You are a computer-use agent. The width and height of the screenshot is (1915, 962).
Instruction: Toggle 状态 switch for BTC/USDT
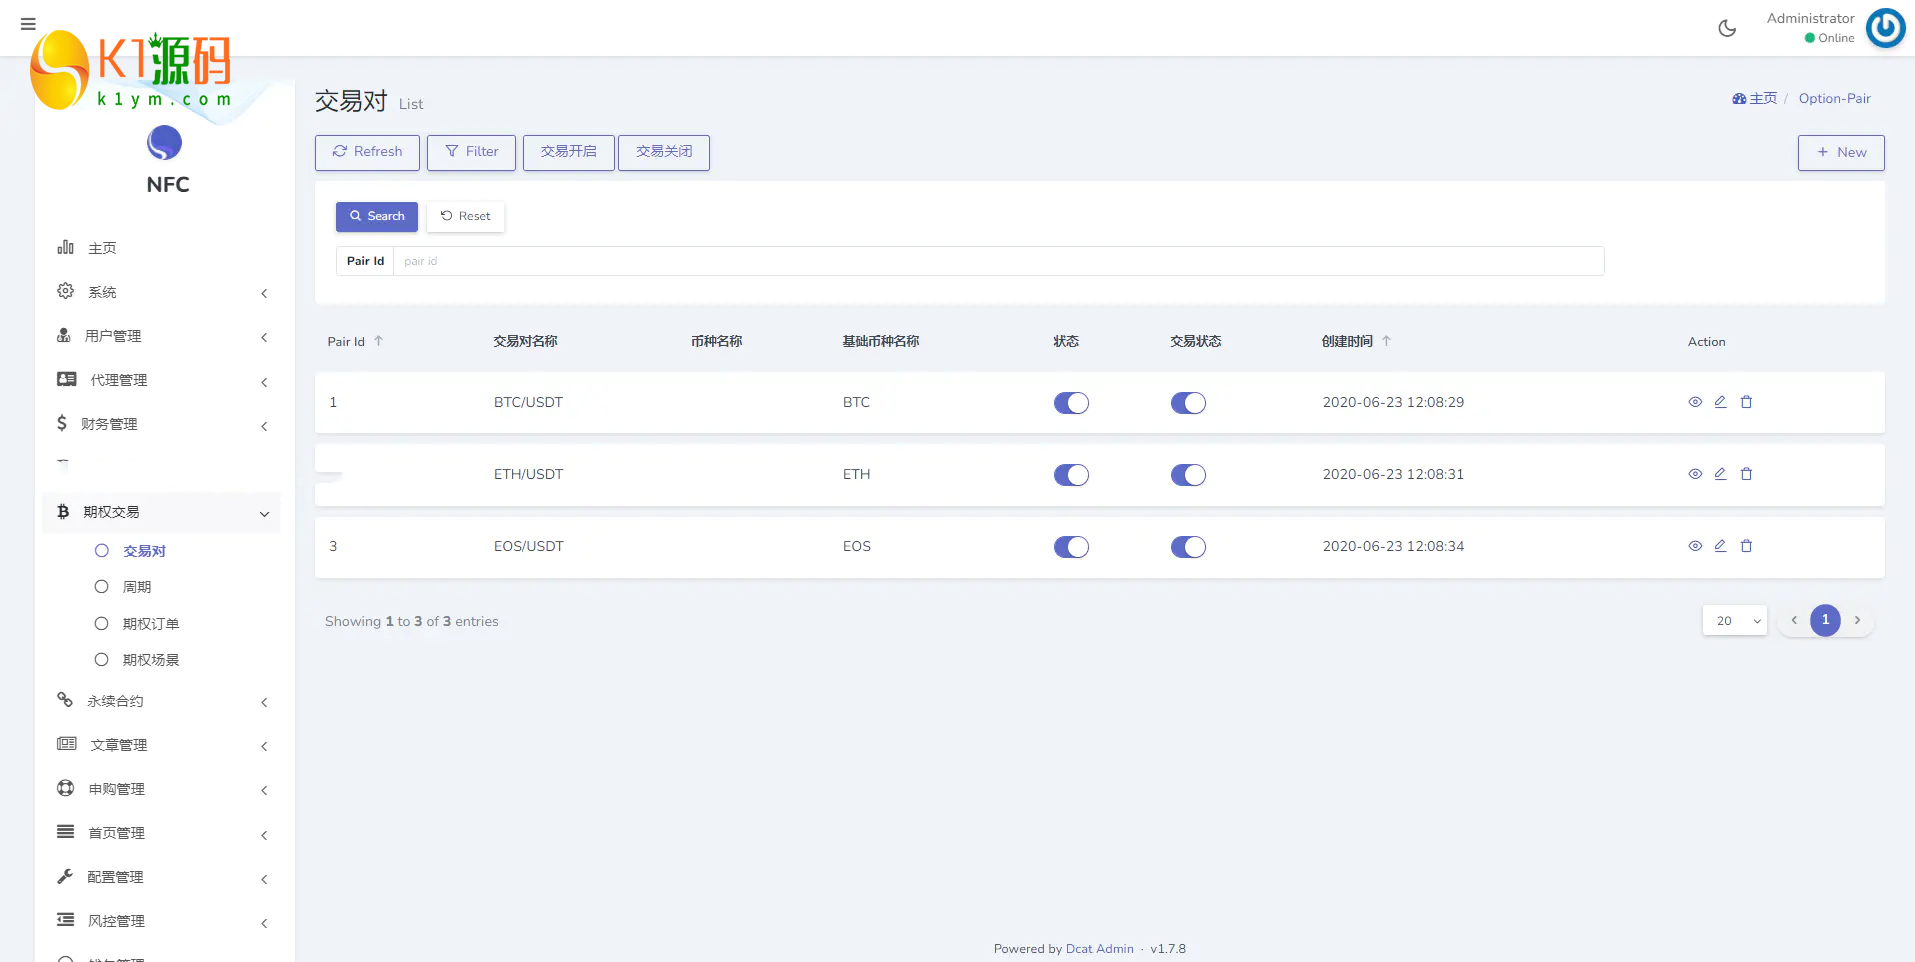tap(1071, 403)
